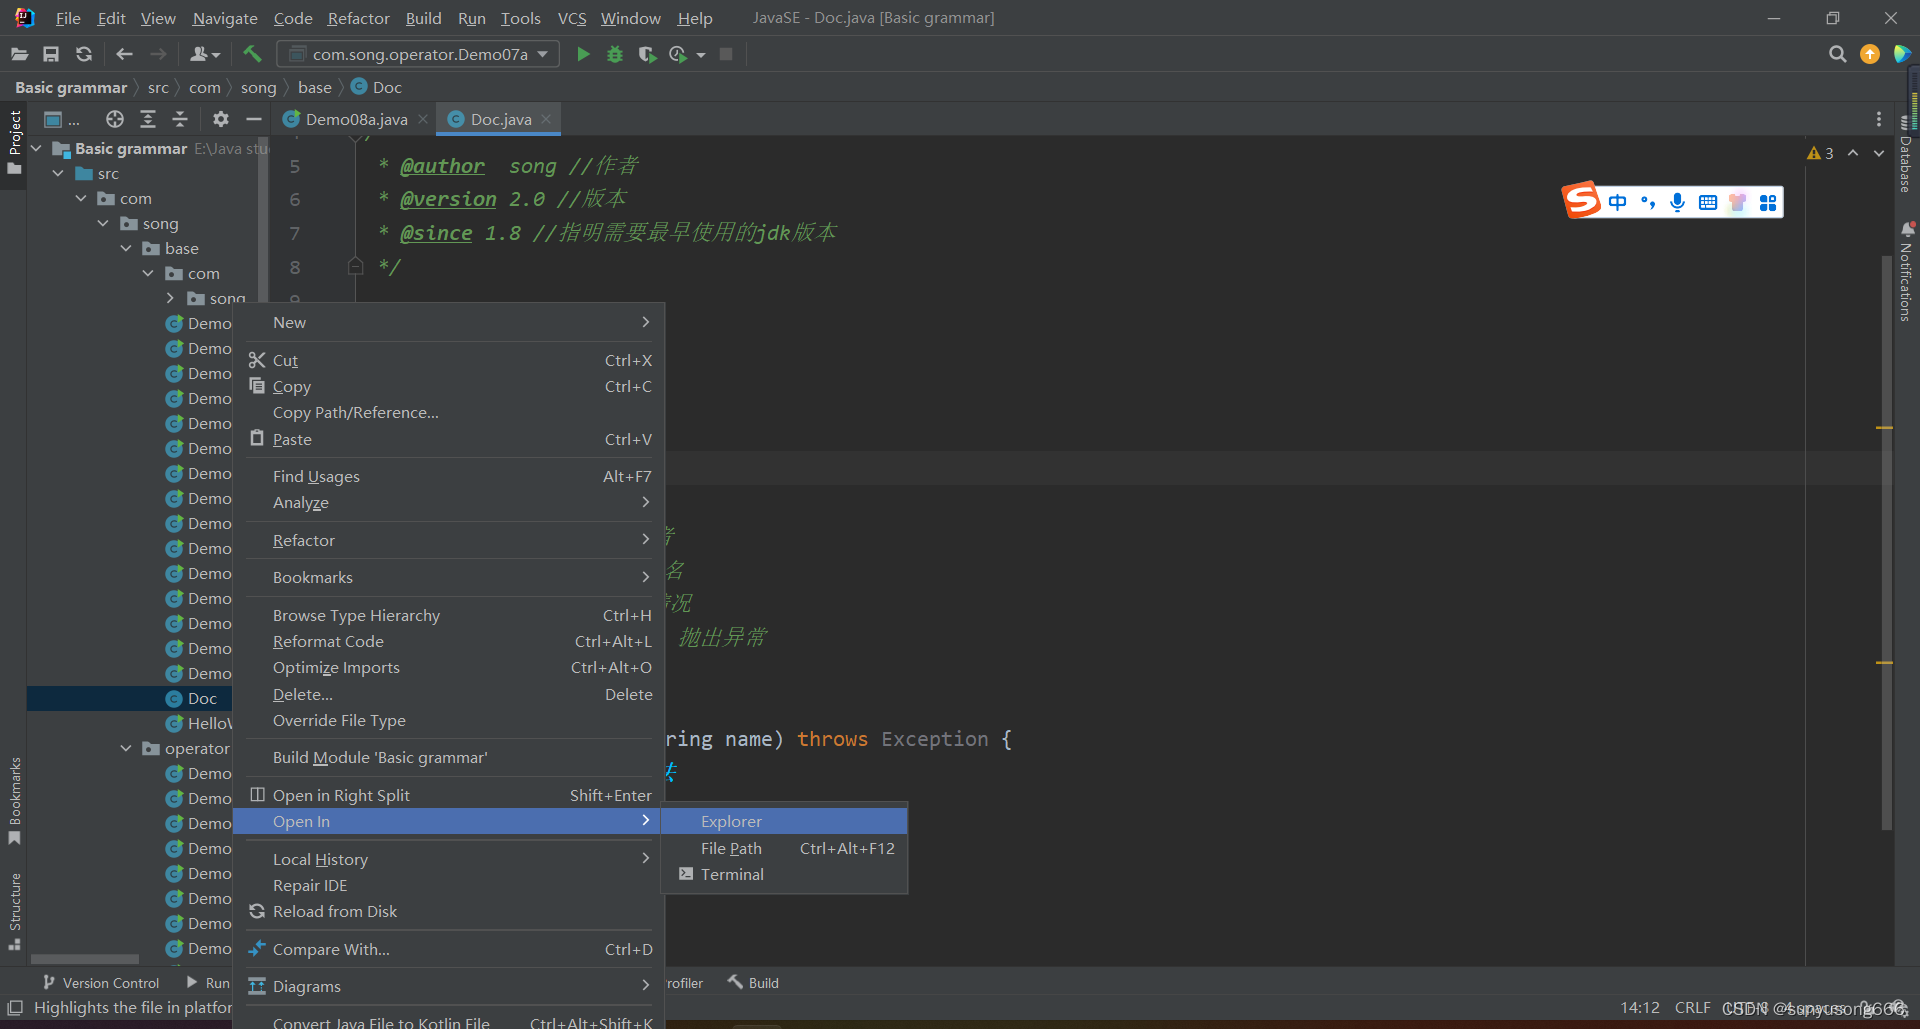1920x1029 pixels.
Task: Click the CRLF line separator status item
Action: [x=1692, y=1008]
